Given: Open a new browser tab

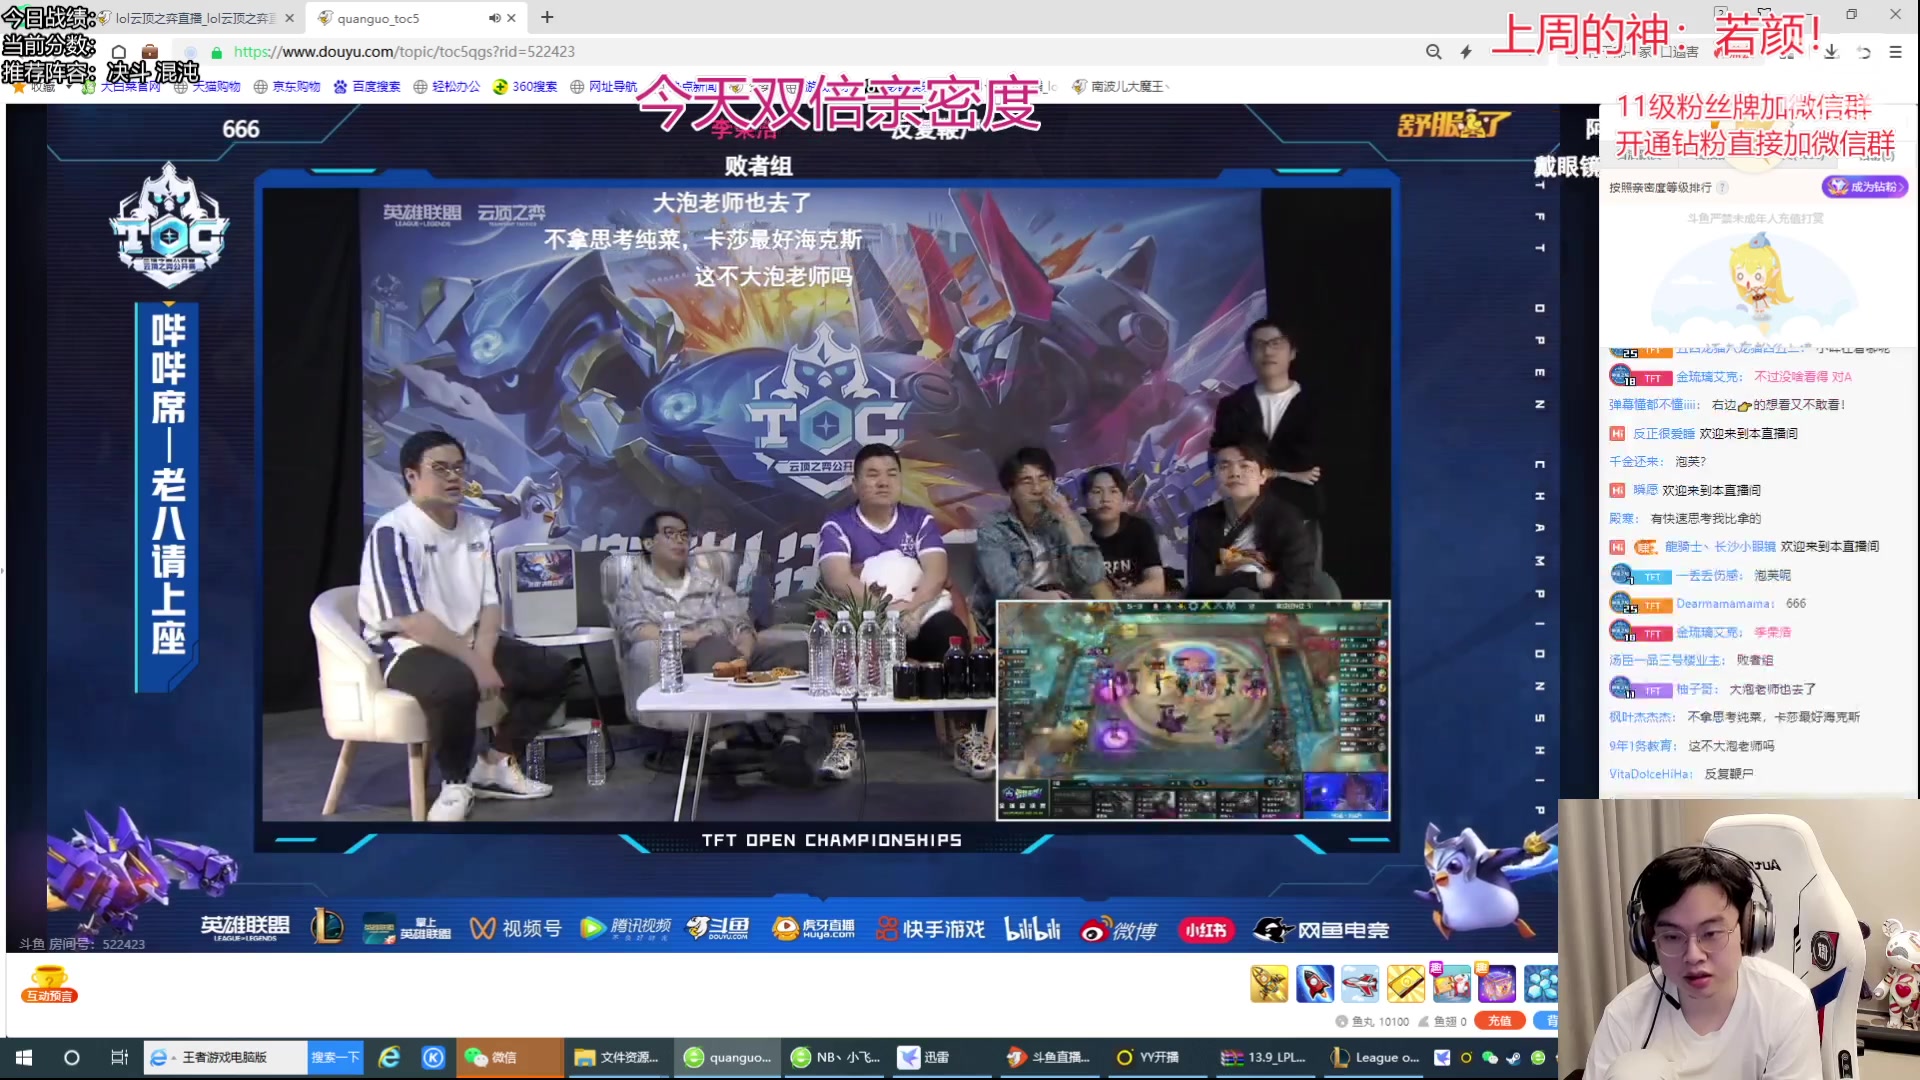Looking at the screenshot, I should coord(547,18).
